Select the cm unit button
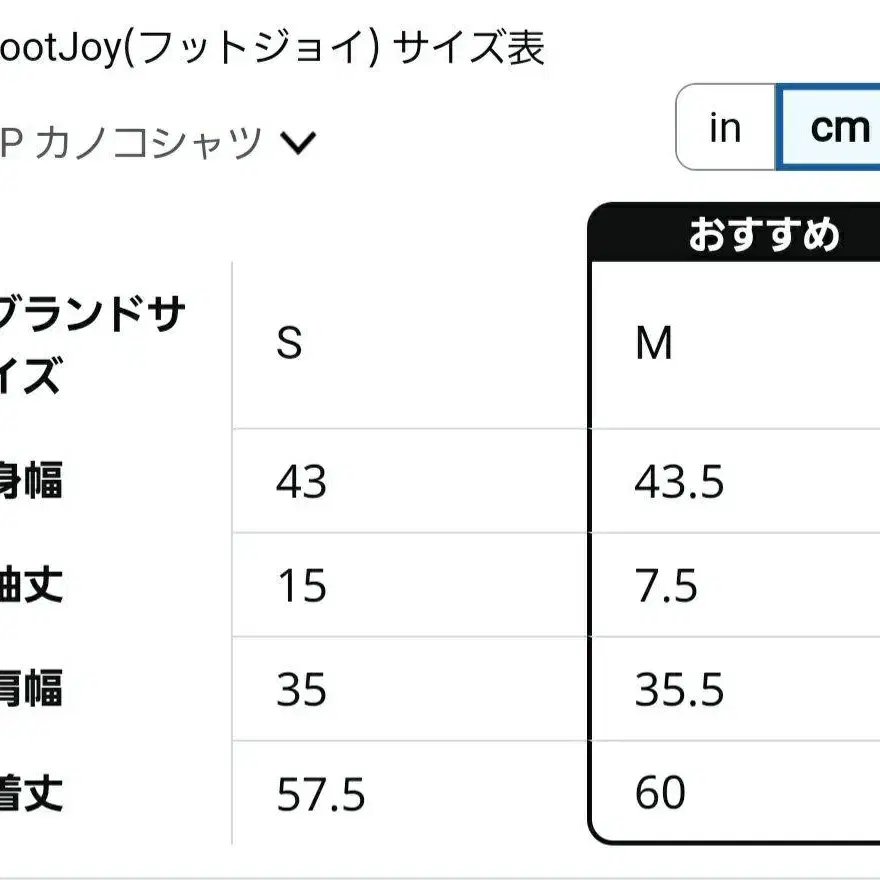880x880 pixels. tap(830, 127)
